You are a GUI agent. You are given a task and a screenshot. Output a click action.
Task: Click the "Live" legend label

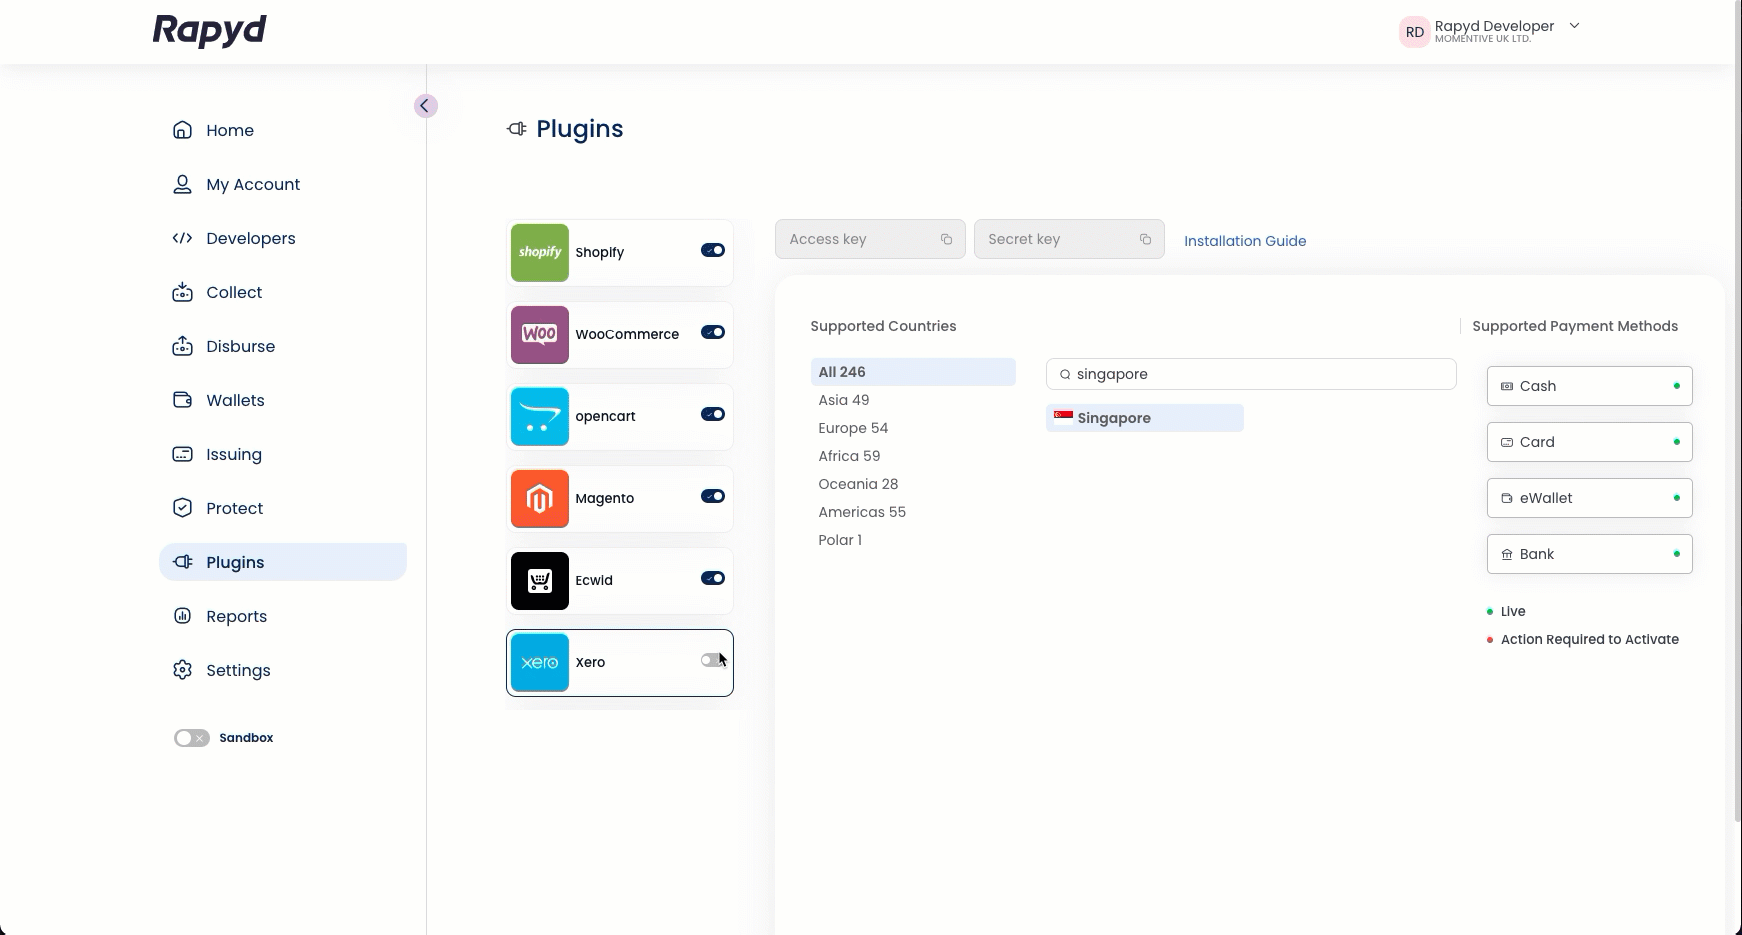coord(1513,611)
